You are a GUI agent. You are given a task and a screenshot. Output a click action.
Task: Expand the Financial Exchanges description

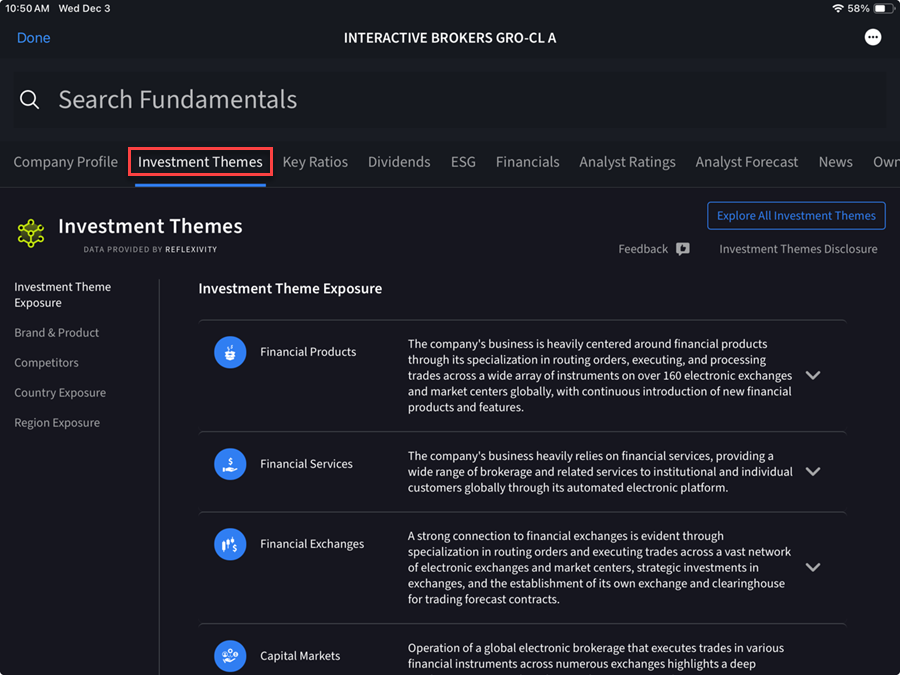(x=813, y=567)
